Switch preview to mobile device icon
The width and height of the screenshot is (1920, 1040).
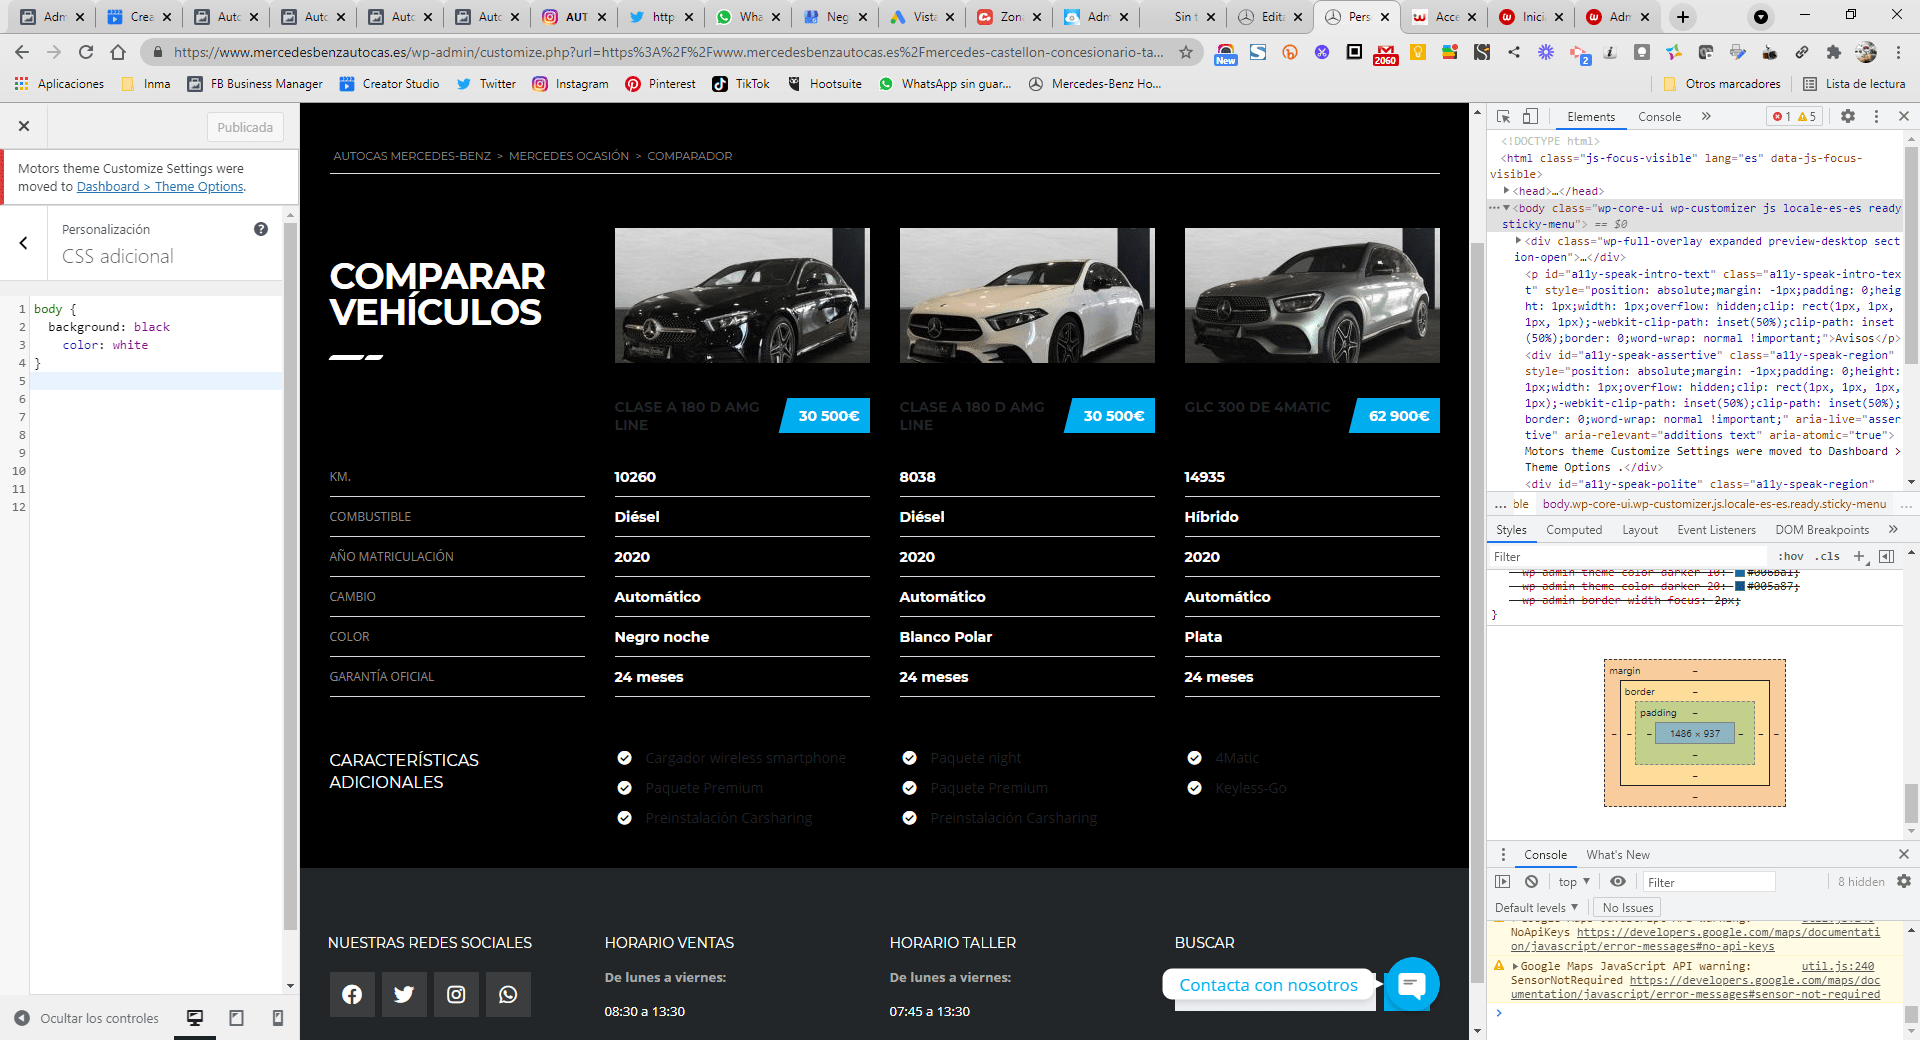click(x=278, y=1018)
